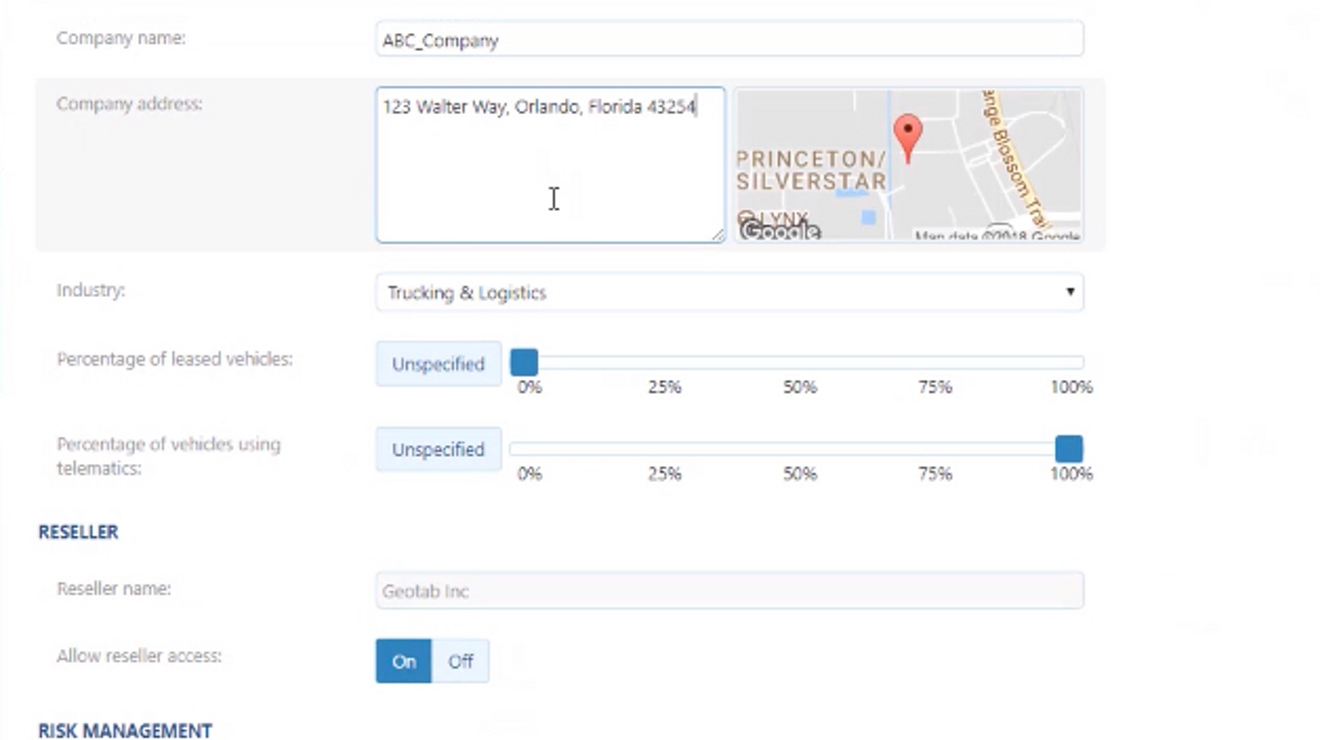Click the Google logo on the map

(779, 231)
